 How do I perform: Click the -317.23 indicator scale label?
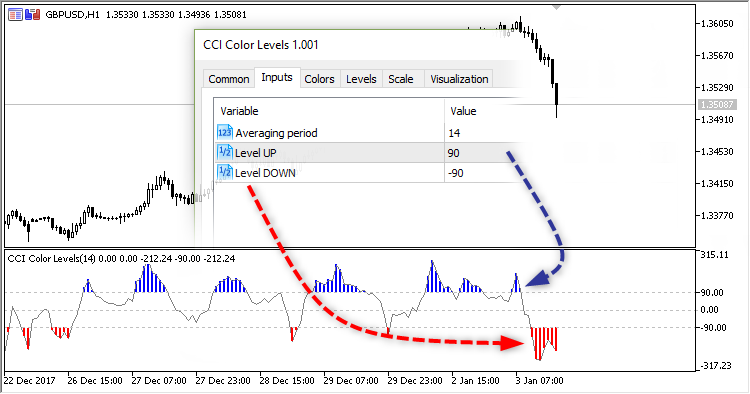click(x=716, y=366)
